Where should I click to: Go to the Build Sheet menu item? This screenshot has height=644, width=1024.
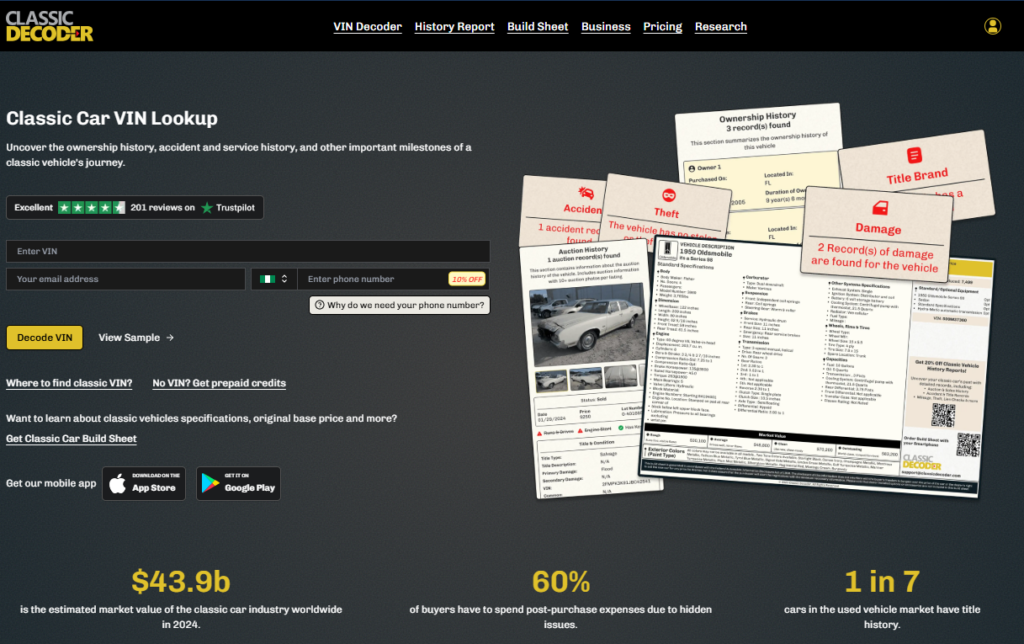point(537,27)
